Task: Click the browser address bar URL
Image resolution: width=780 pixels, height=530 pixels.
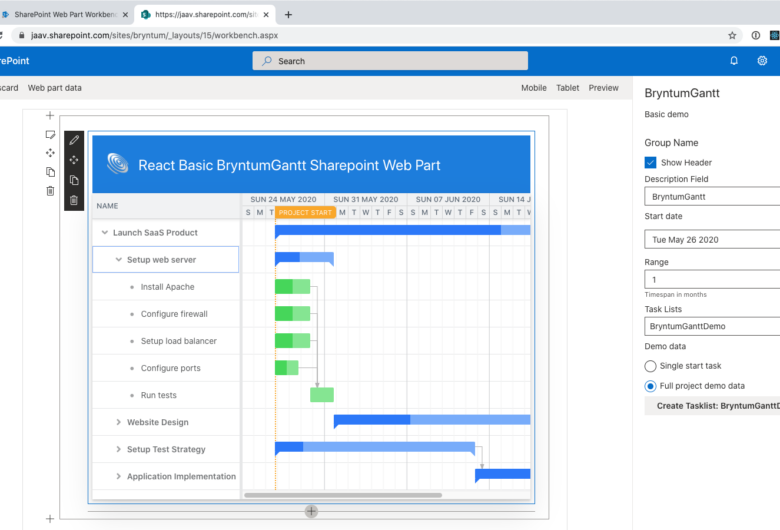Action: 154,35
